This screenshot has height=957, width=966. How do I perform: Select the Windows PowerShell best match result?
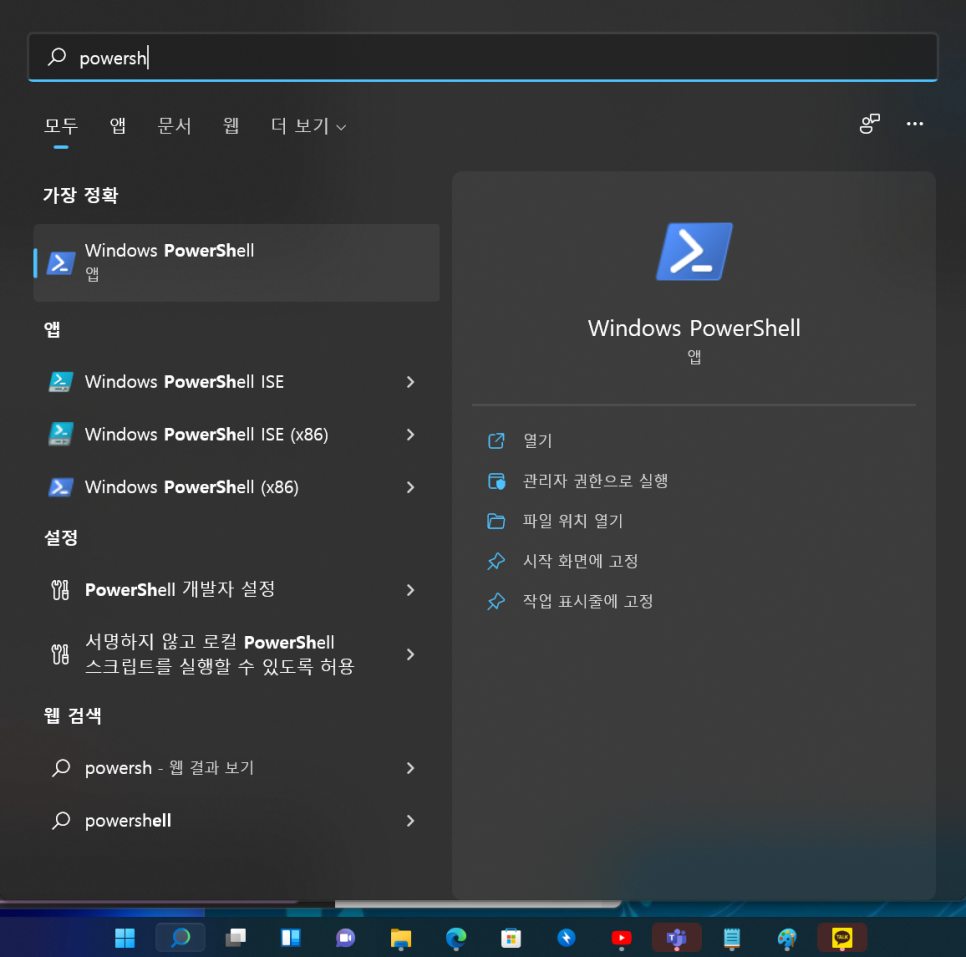tap(236, 263)
